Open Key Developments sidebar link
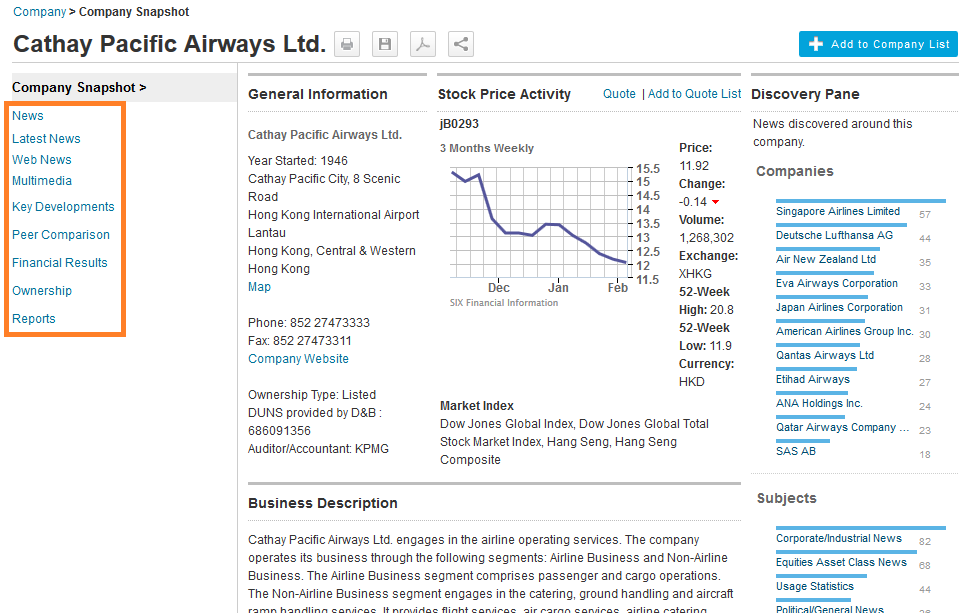This screenshot has width=959, height=613. [x=63, y=207]
